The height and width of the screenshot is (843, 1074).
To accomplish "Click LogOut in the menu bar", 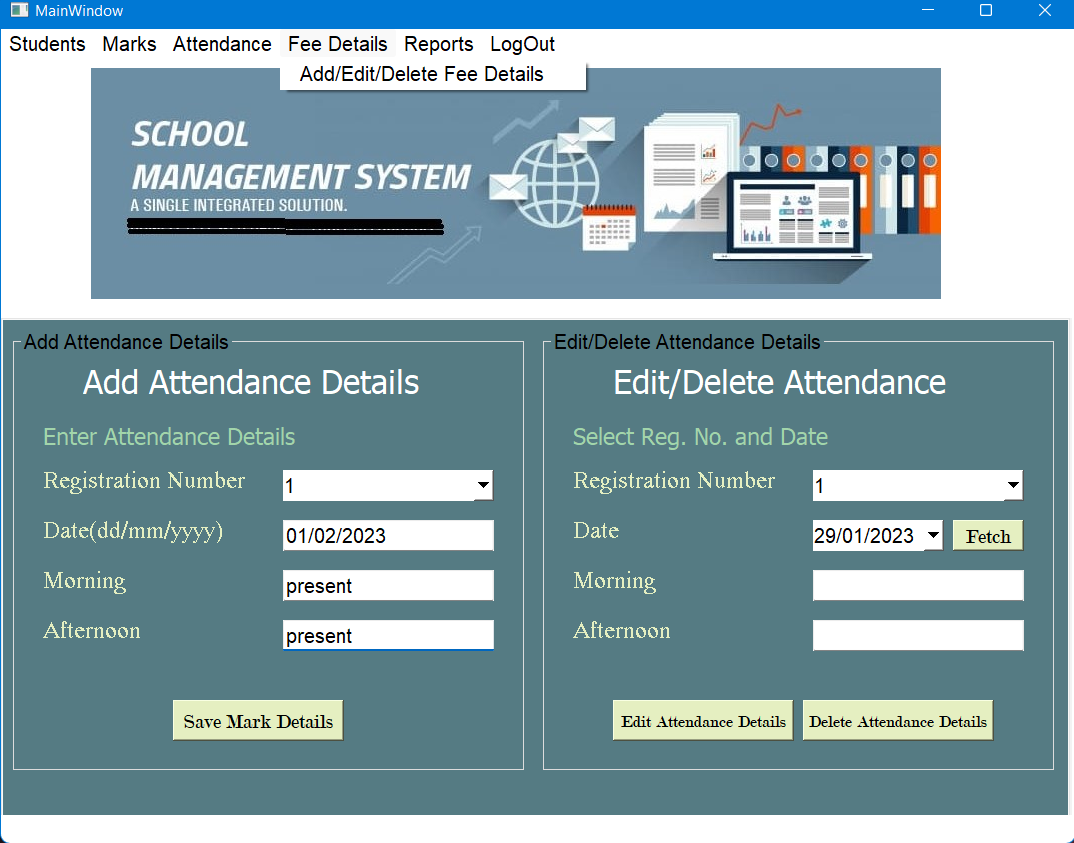I will pyautogui.click(x=521, y=44).
